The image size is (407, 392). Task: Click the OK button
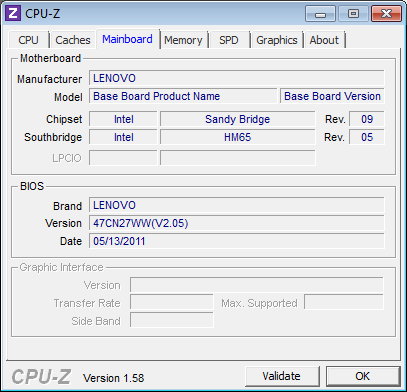[x=363, y=376]
